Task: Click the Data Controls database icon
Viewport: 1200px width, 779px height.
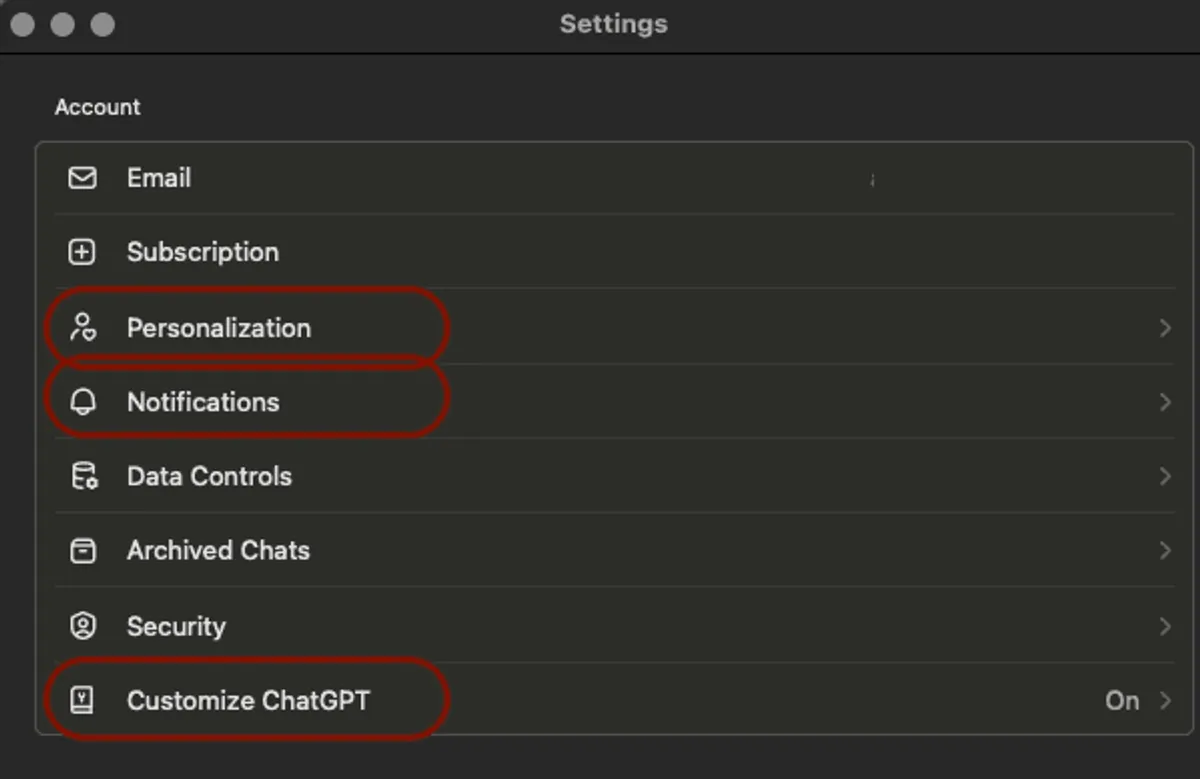Action: coord(83,476)
